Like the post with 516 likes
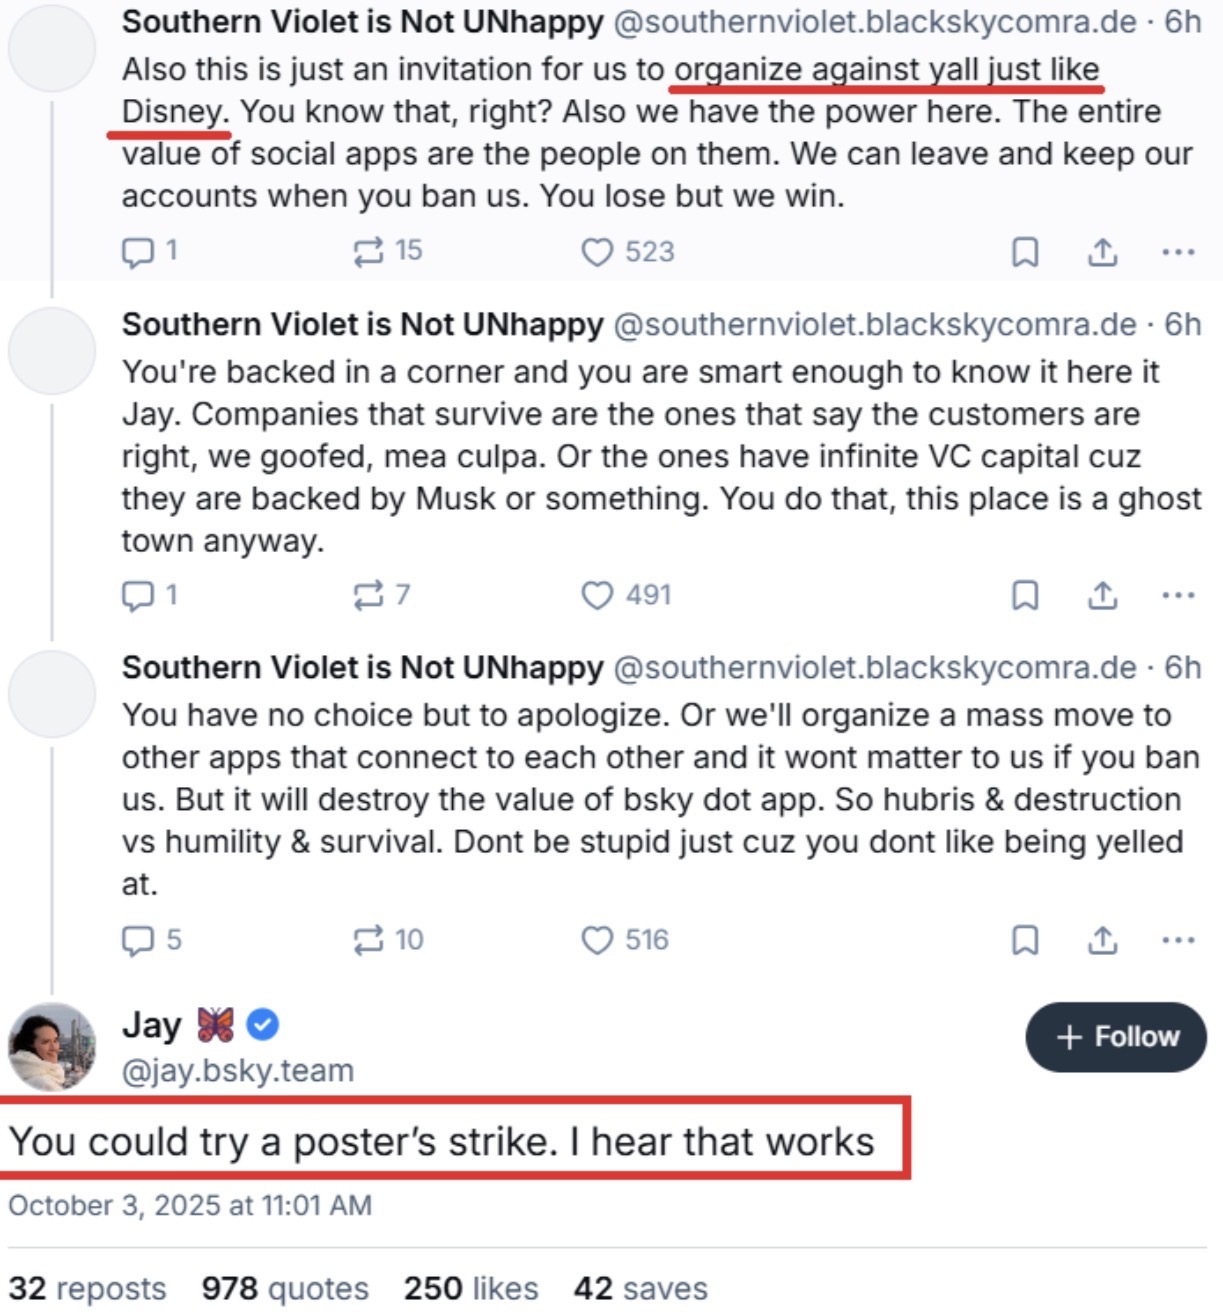 coord(597,940)
